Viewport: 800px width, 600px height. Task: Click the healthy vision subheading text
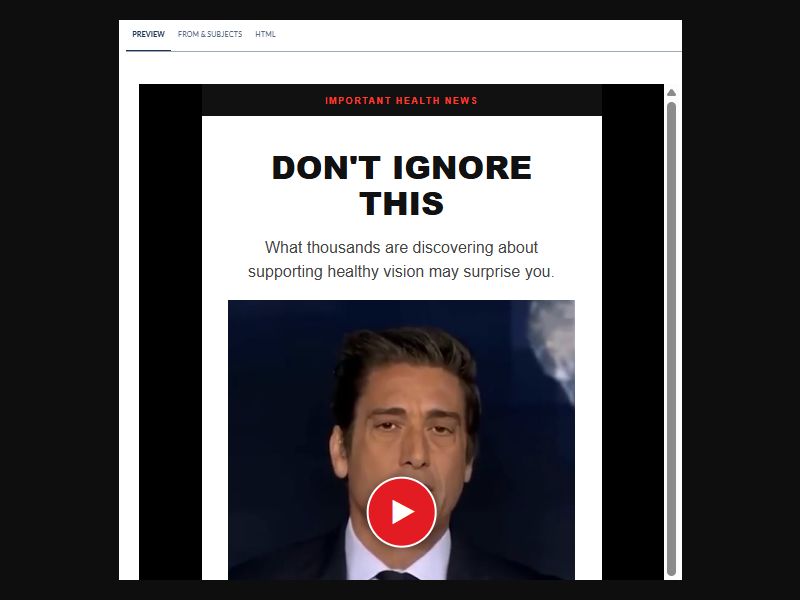click(x=402, y=259)
